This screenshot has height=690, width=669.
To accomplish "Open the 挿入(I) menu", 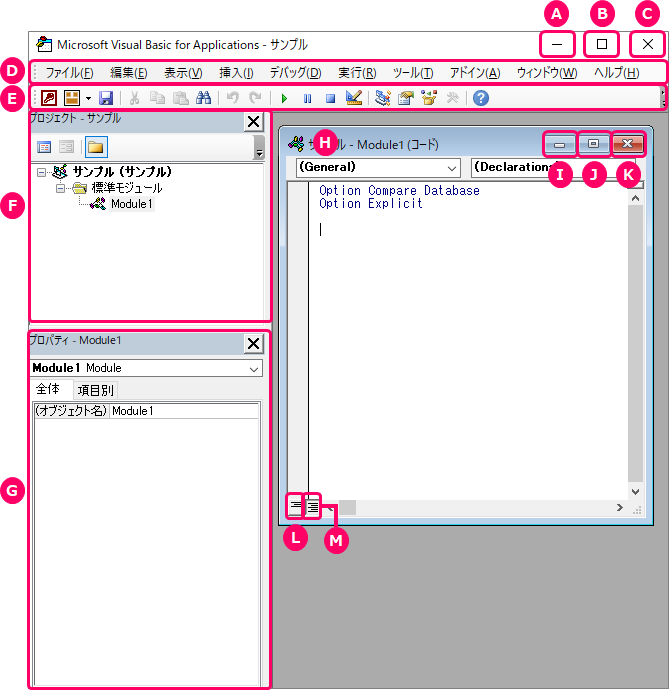I will (x=236, y=73).
